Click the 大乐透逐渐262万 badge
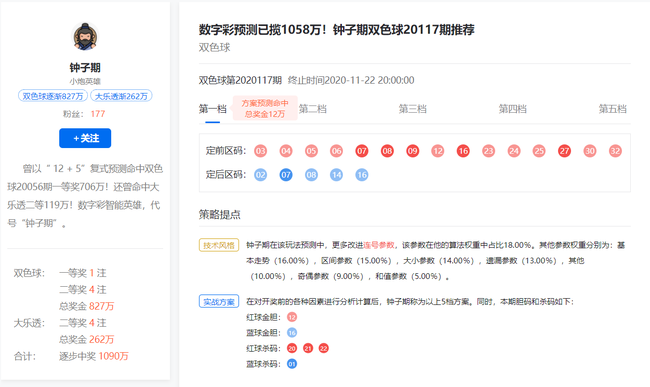The image size is (650, 387). pyautogui.click(x=121, y=96)
